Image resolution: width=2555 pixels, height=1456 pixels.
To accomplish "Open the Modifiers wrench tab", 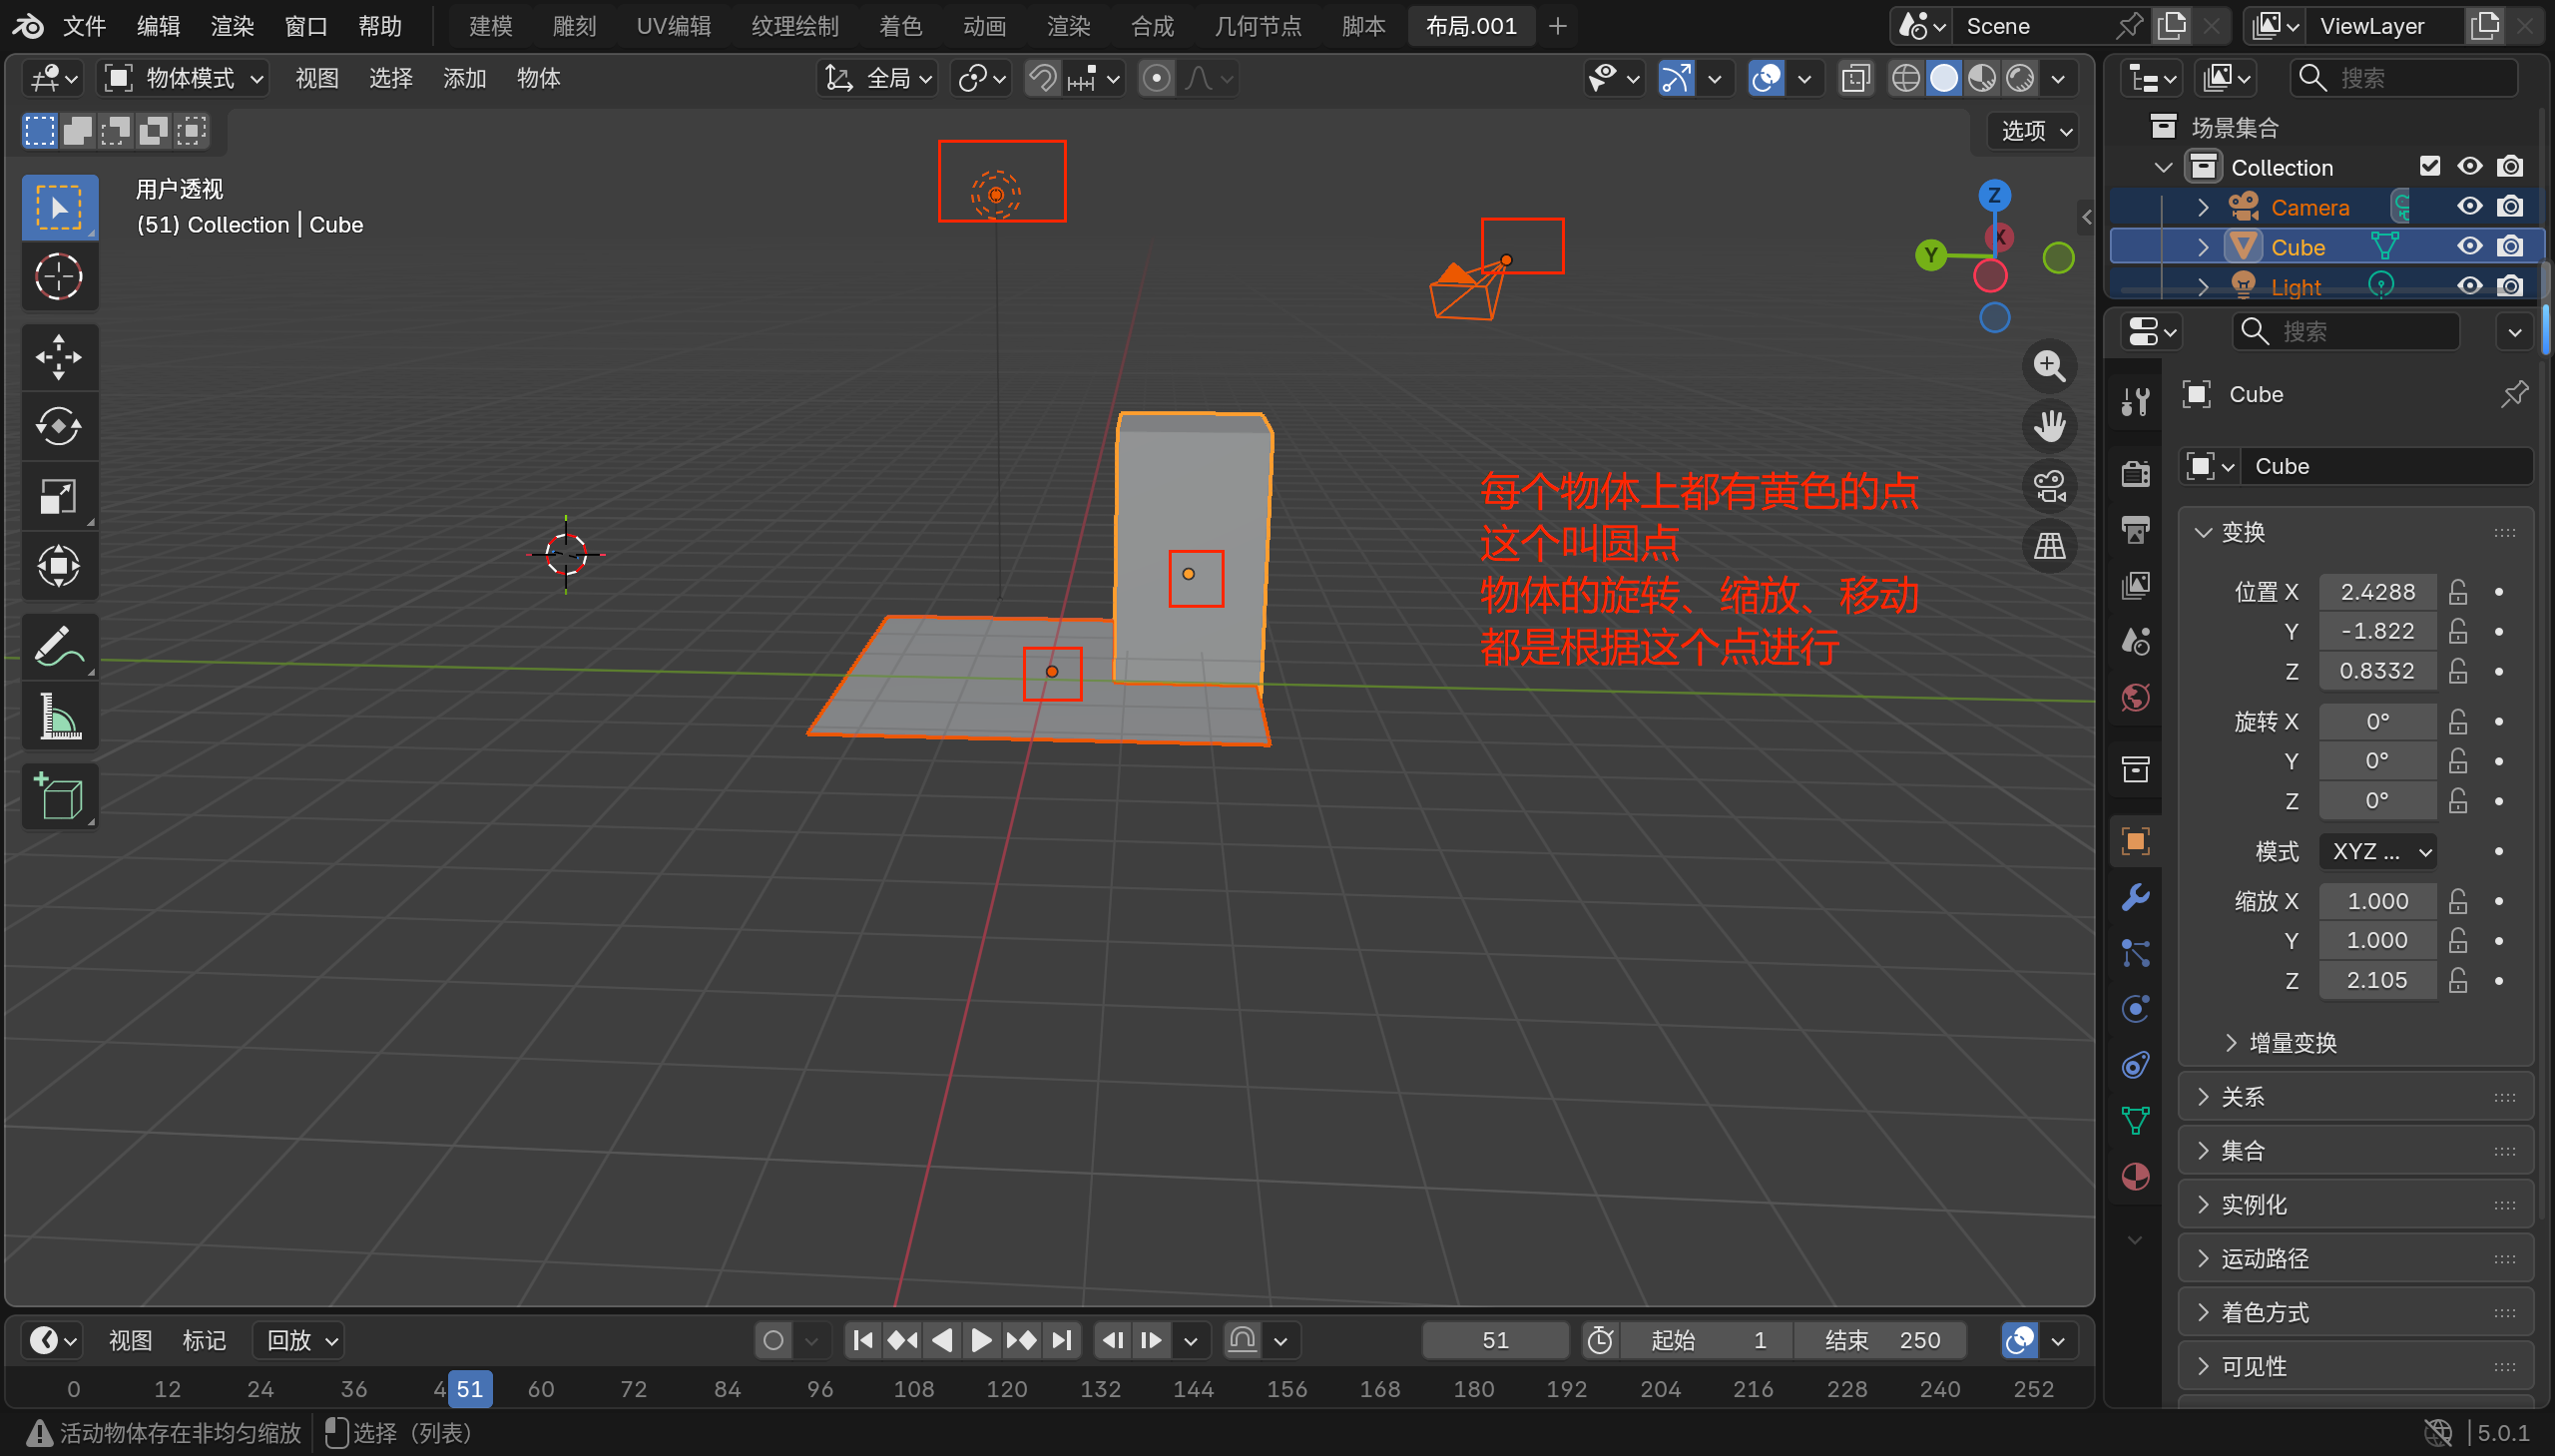I will (2135, 897).
